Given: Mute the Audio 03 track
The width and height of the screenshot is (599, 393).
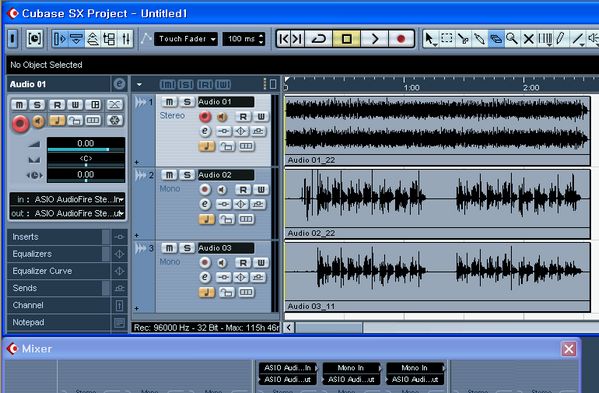Looking at the screenshot, I should click(x=169, y=248).
